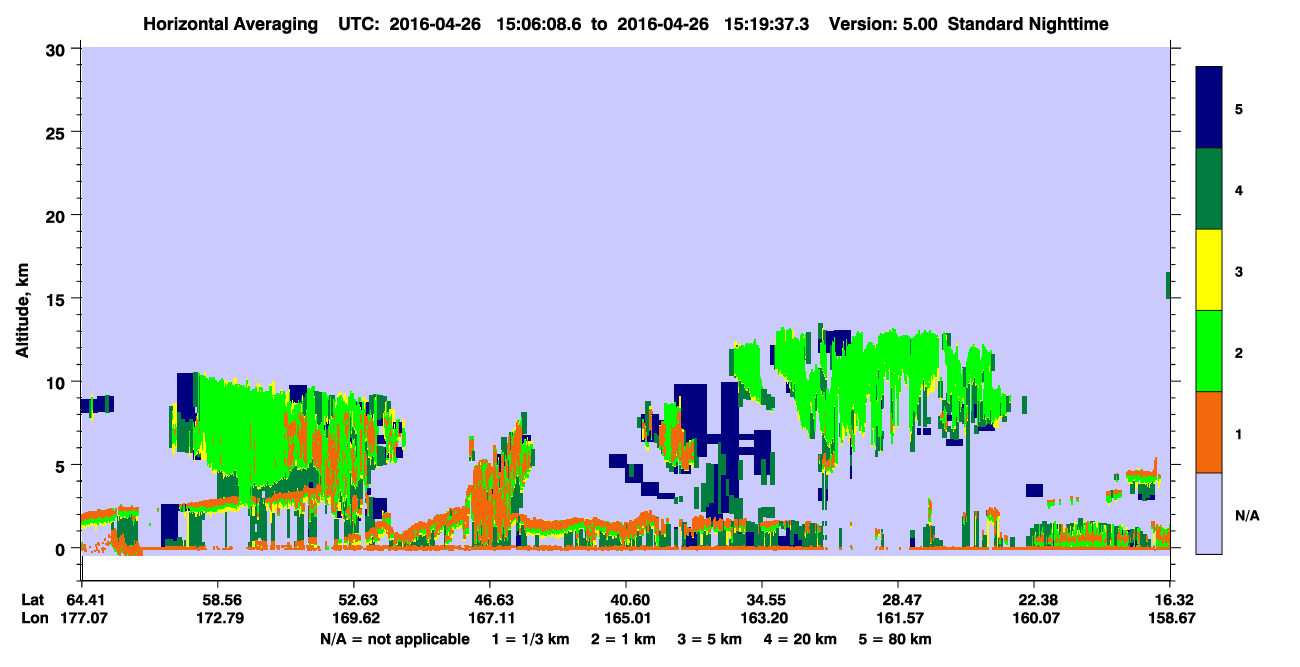This screenshot has height=667, width=1300.
Task: Click the dark blue level 5 color swatch
Action: click(x=1209, y=108)
